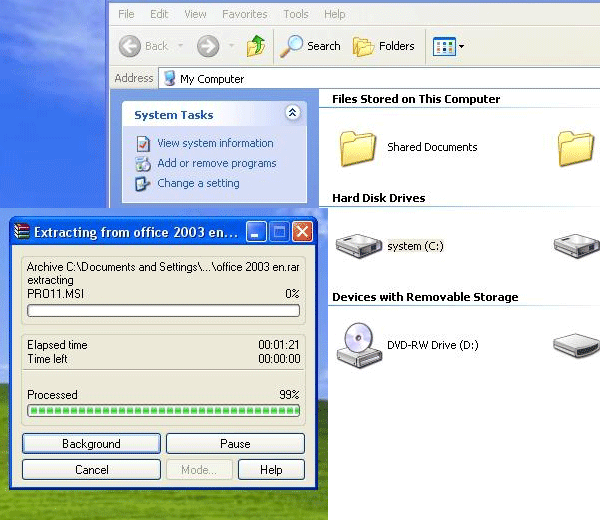This screenshot has height=520, width=600.
Task: Open the Tools menu
Action: 296,14
